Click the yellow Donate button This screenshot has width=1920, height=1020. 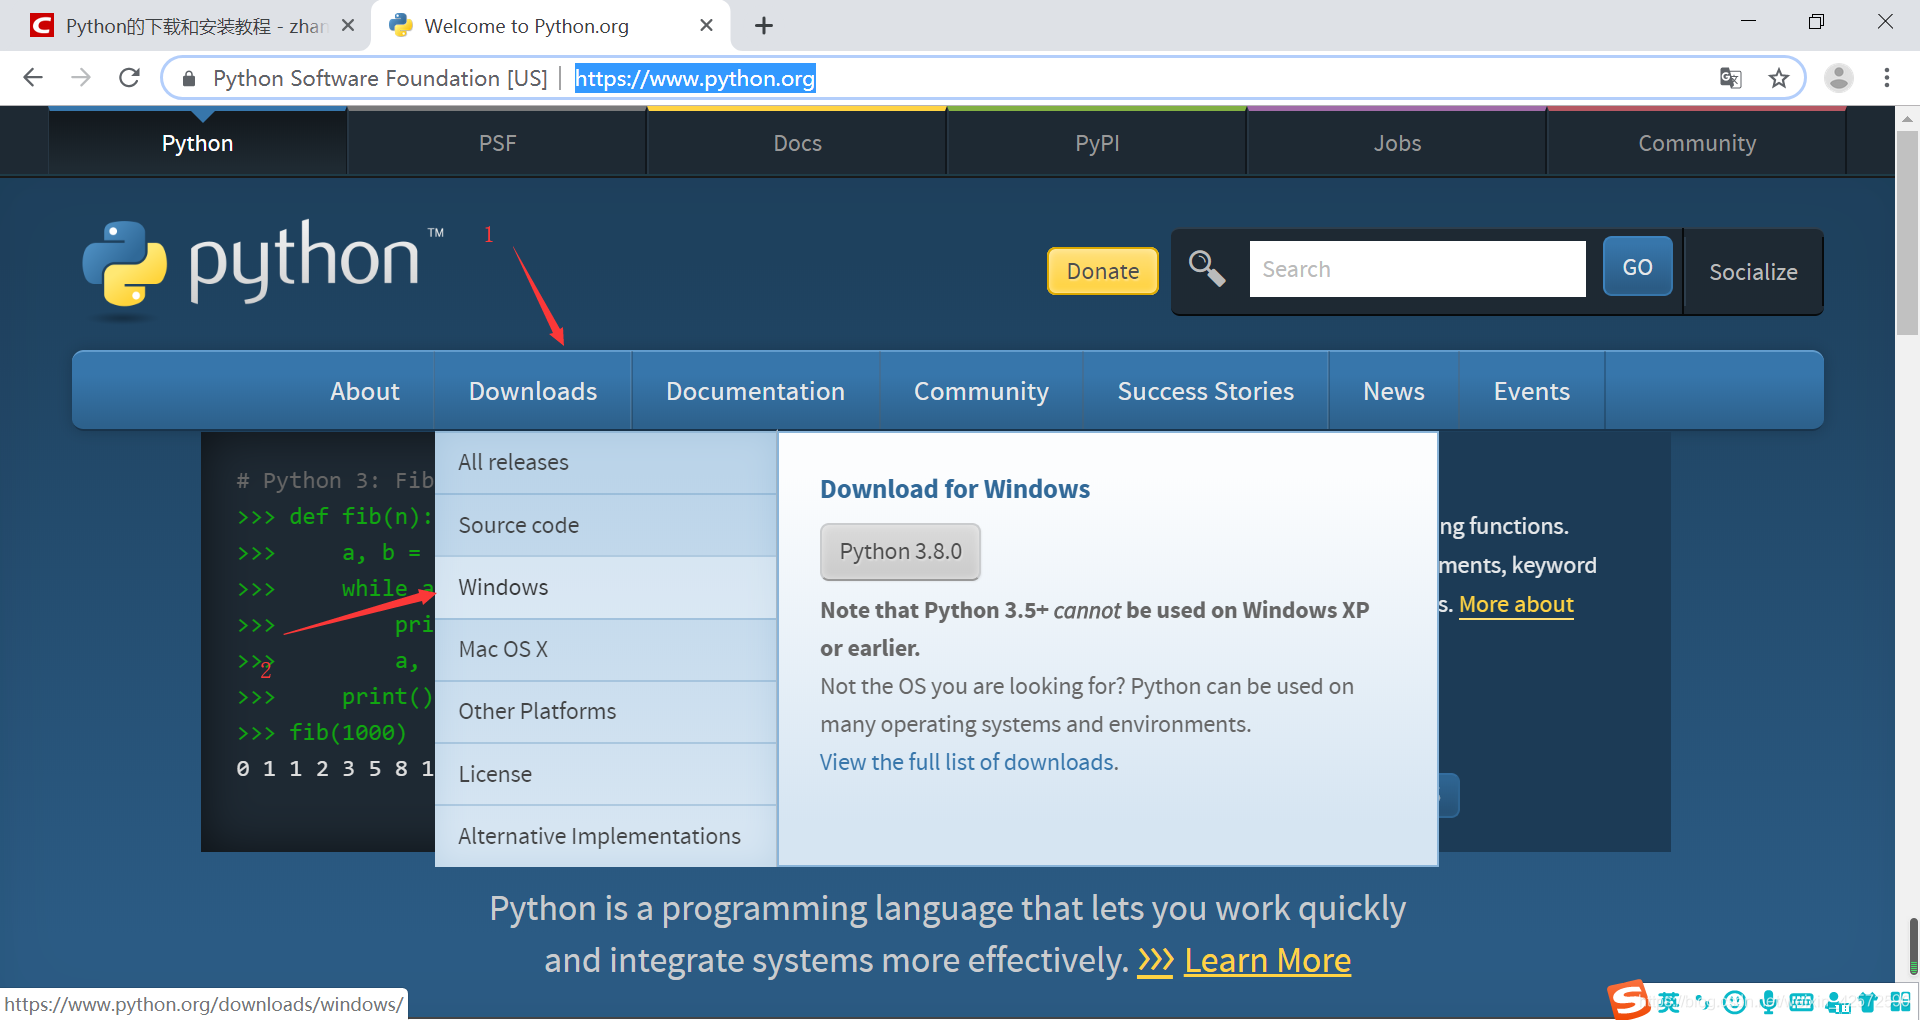click(x=1103, y=271)
